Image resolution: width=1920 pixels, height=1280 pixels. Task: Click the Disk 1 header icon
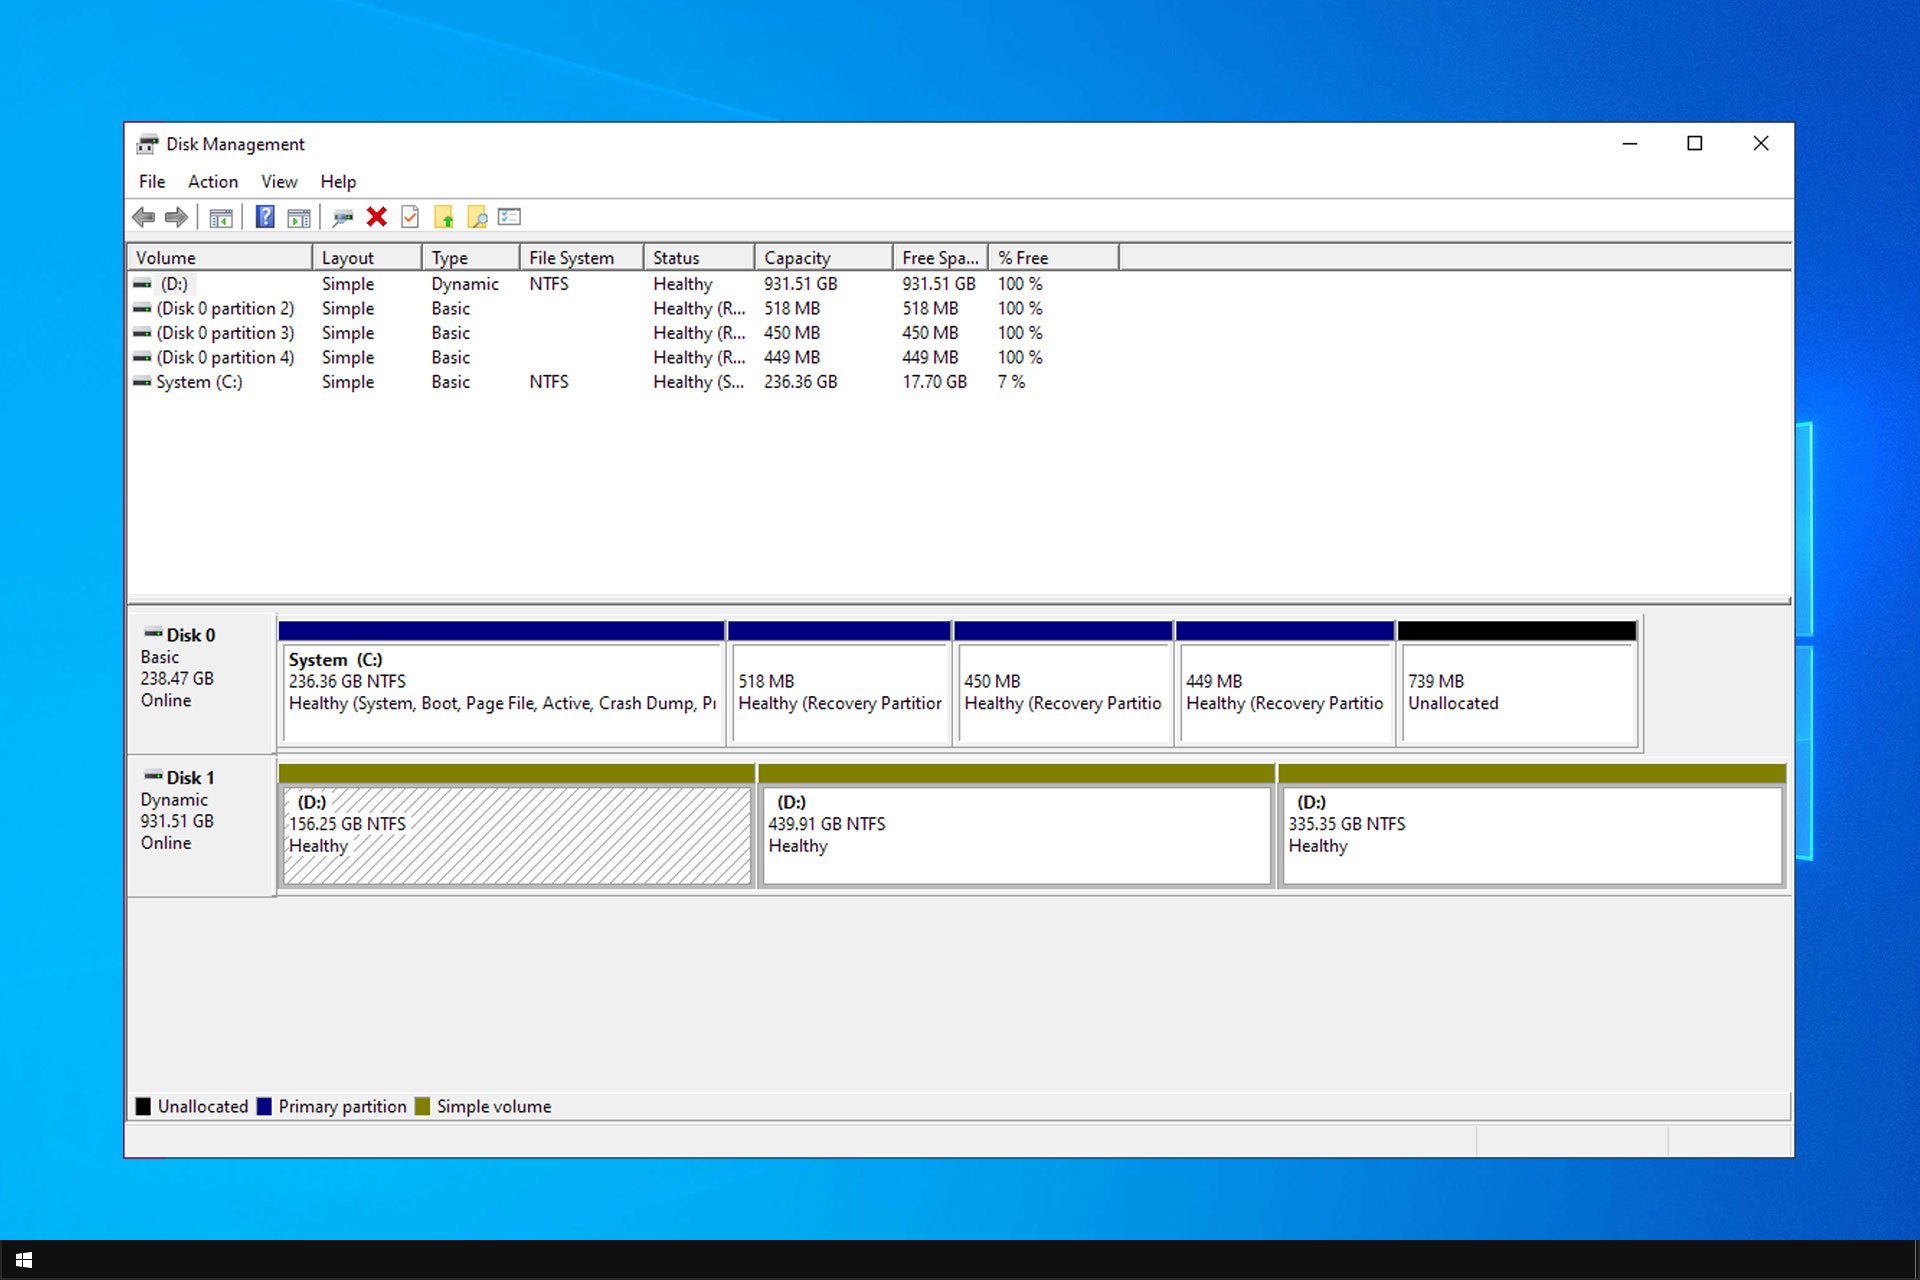click(153, 776)
